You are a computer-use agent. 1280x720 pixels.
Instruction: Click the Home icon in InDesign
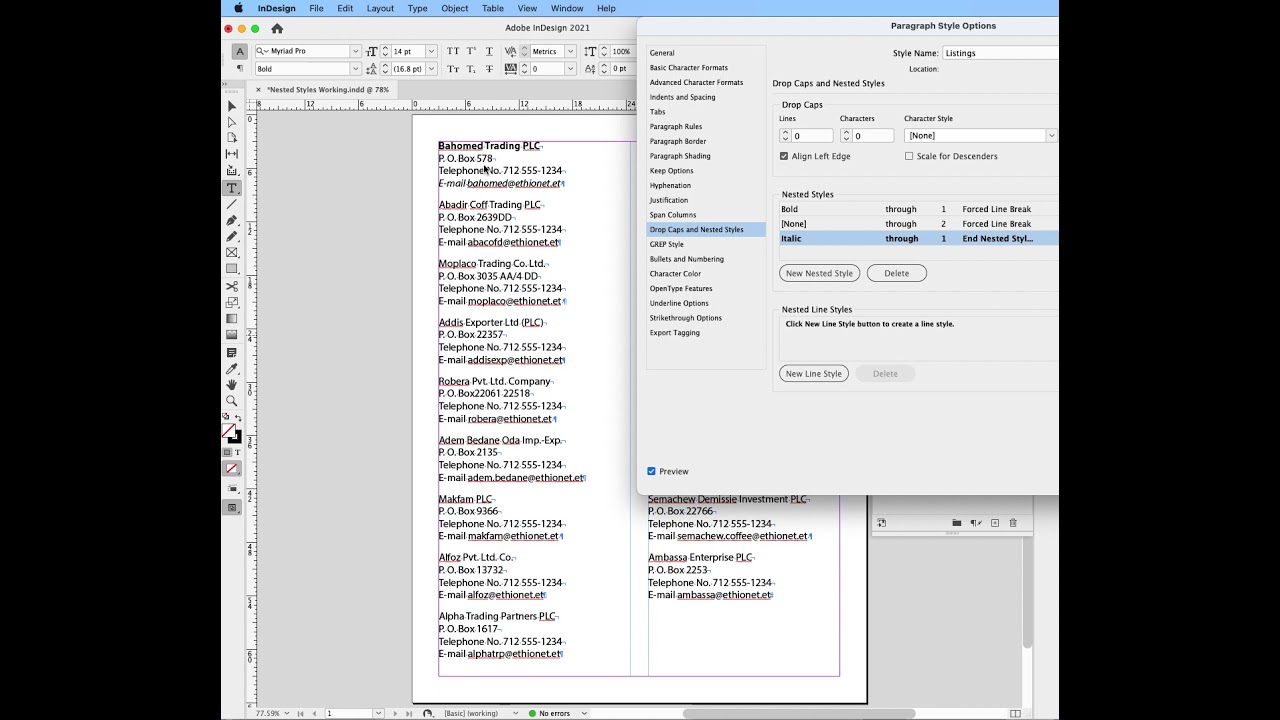click(277, 29)
